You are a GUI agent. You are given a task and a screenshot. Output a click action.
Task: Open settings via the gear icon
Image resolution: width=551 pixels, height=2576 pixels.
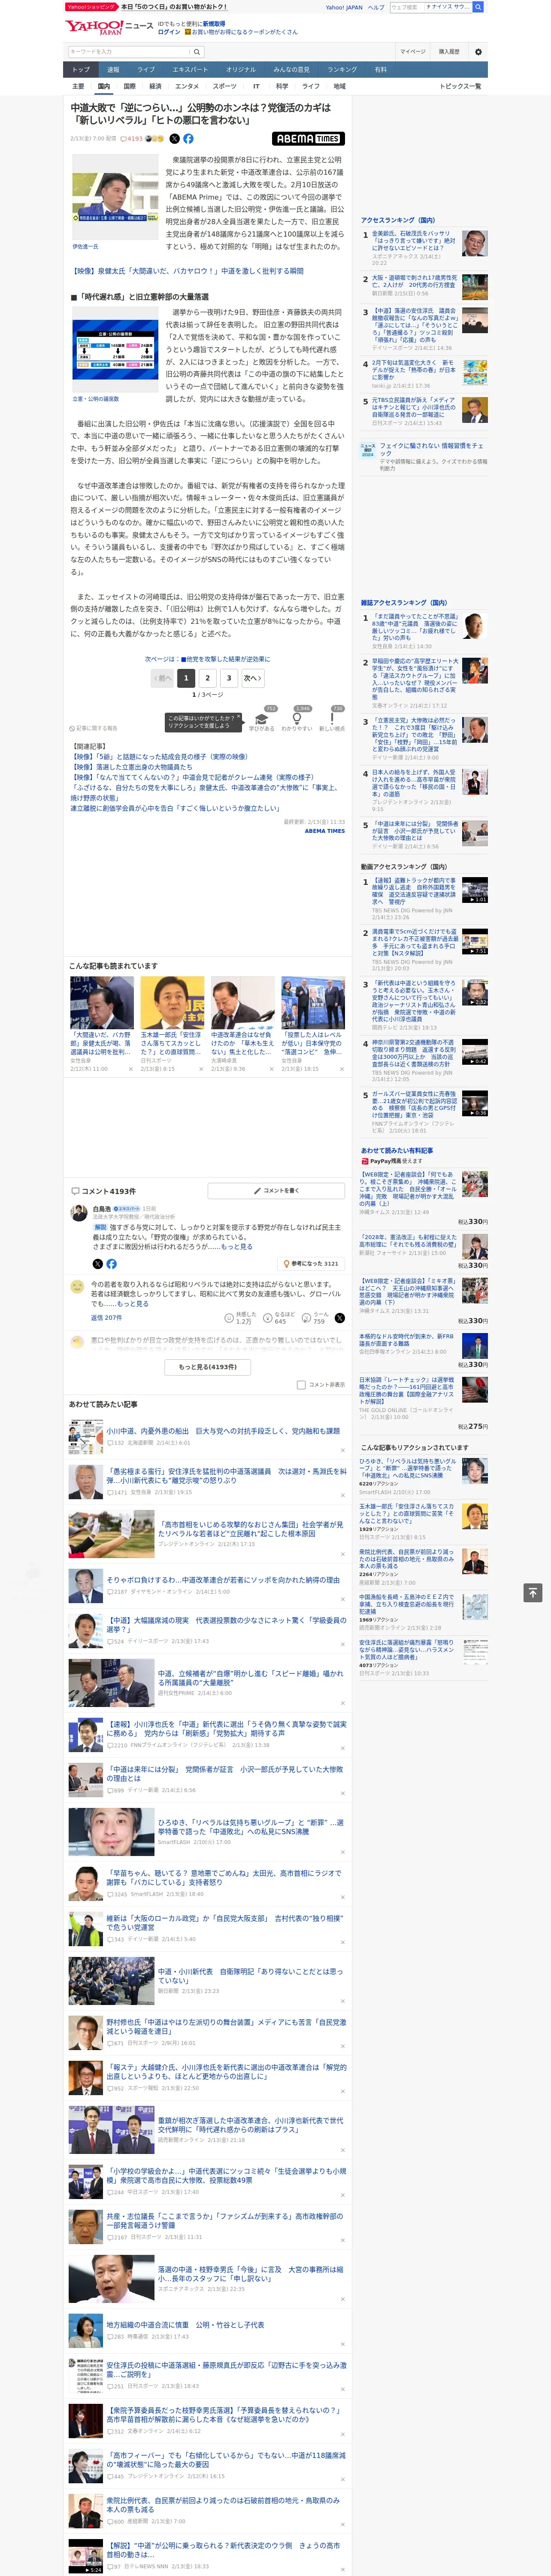click(x=478, y=51)
